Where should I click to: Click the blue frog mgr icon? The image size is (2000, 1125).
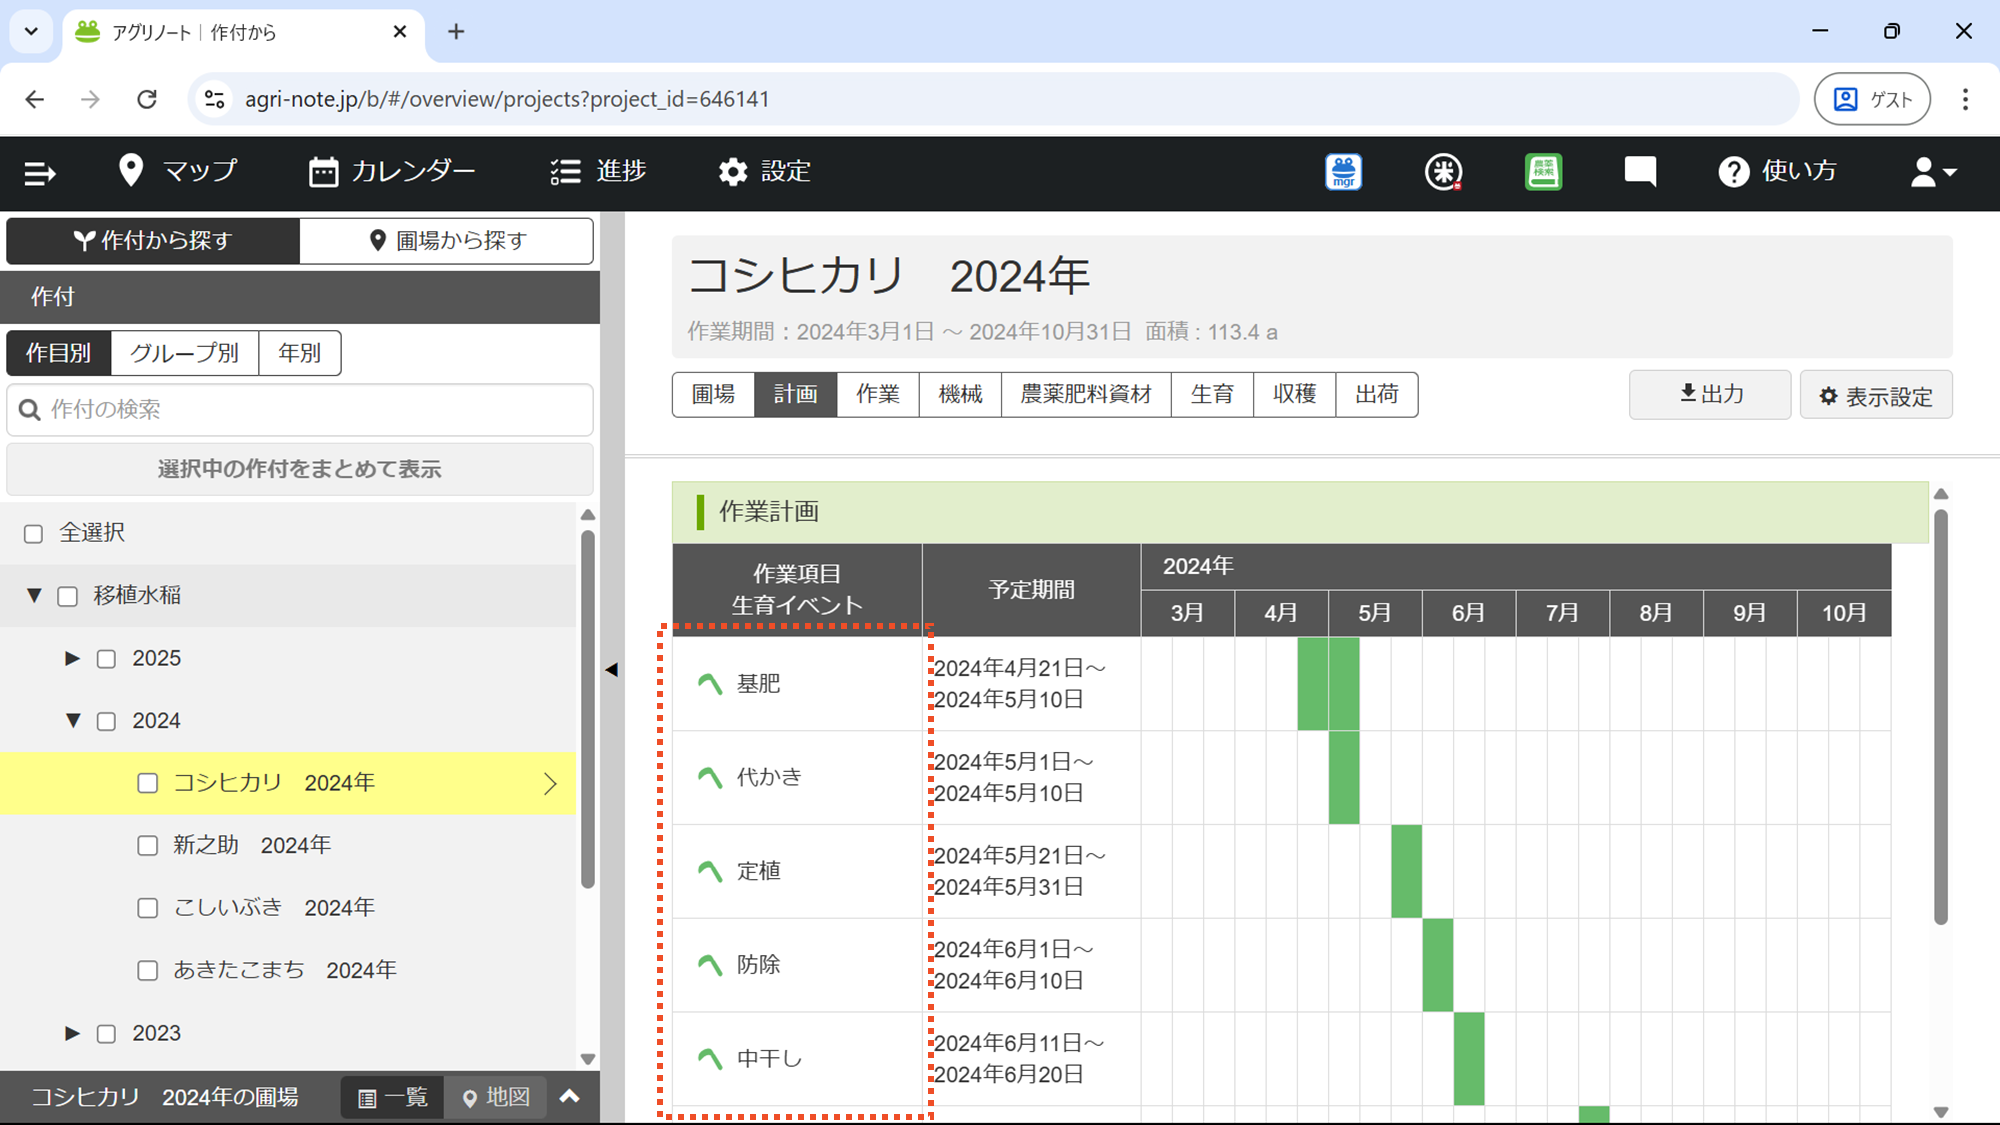coord(1343,172)
